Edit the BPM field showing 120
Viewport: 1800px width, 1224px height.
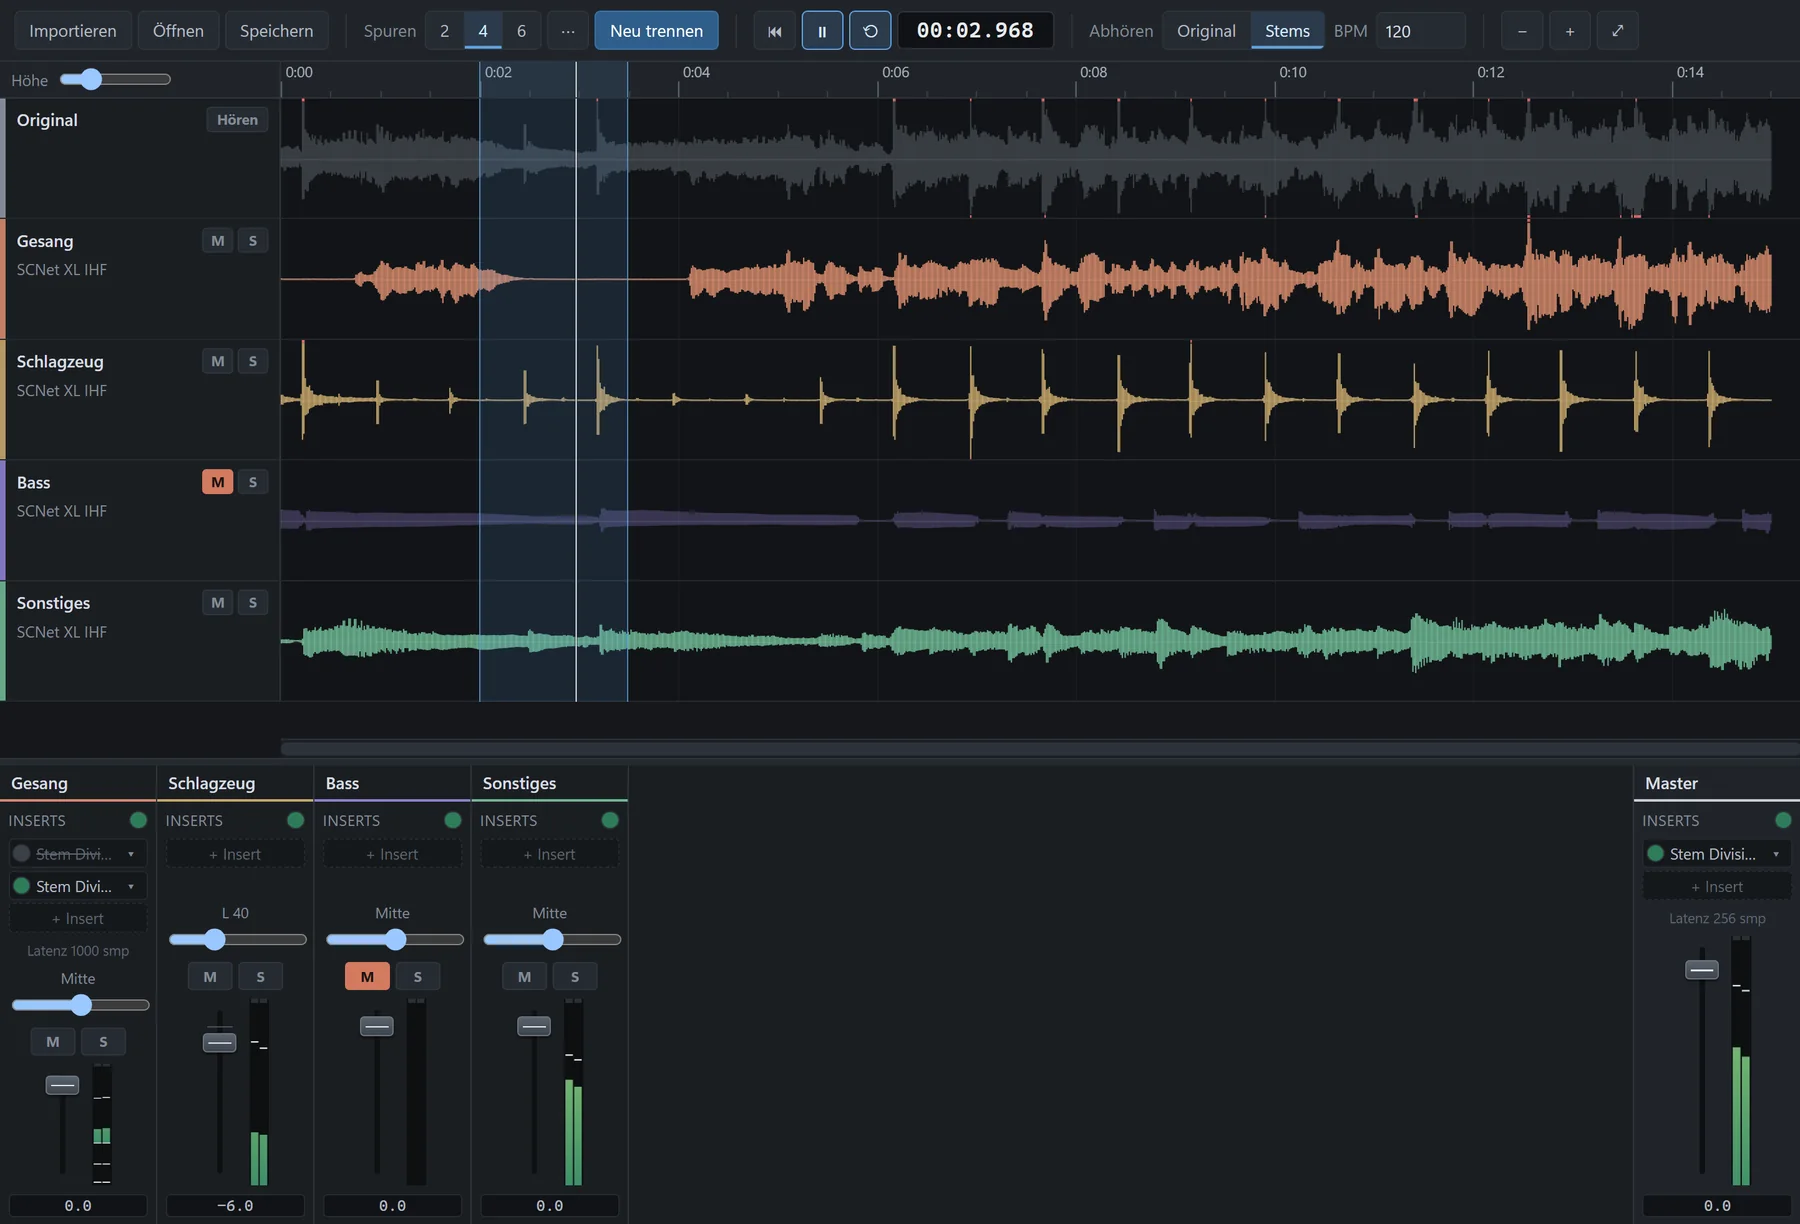coord(1420,31)
